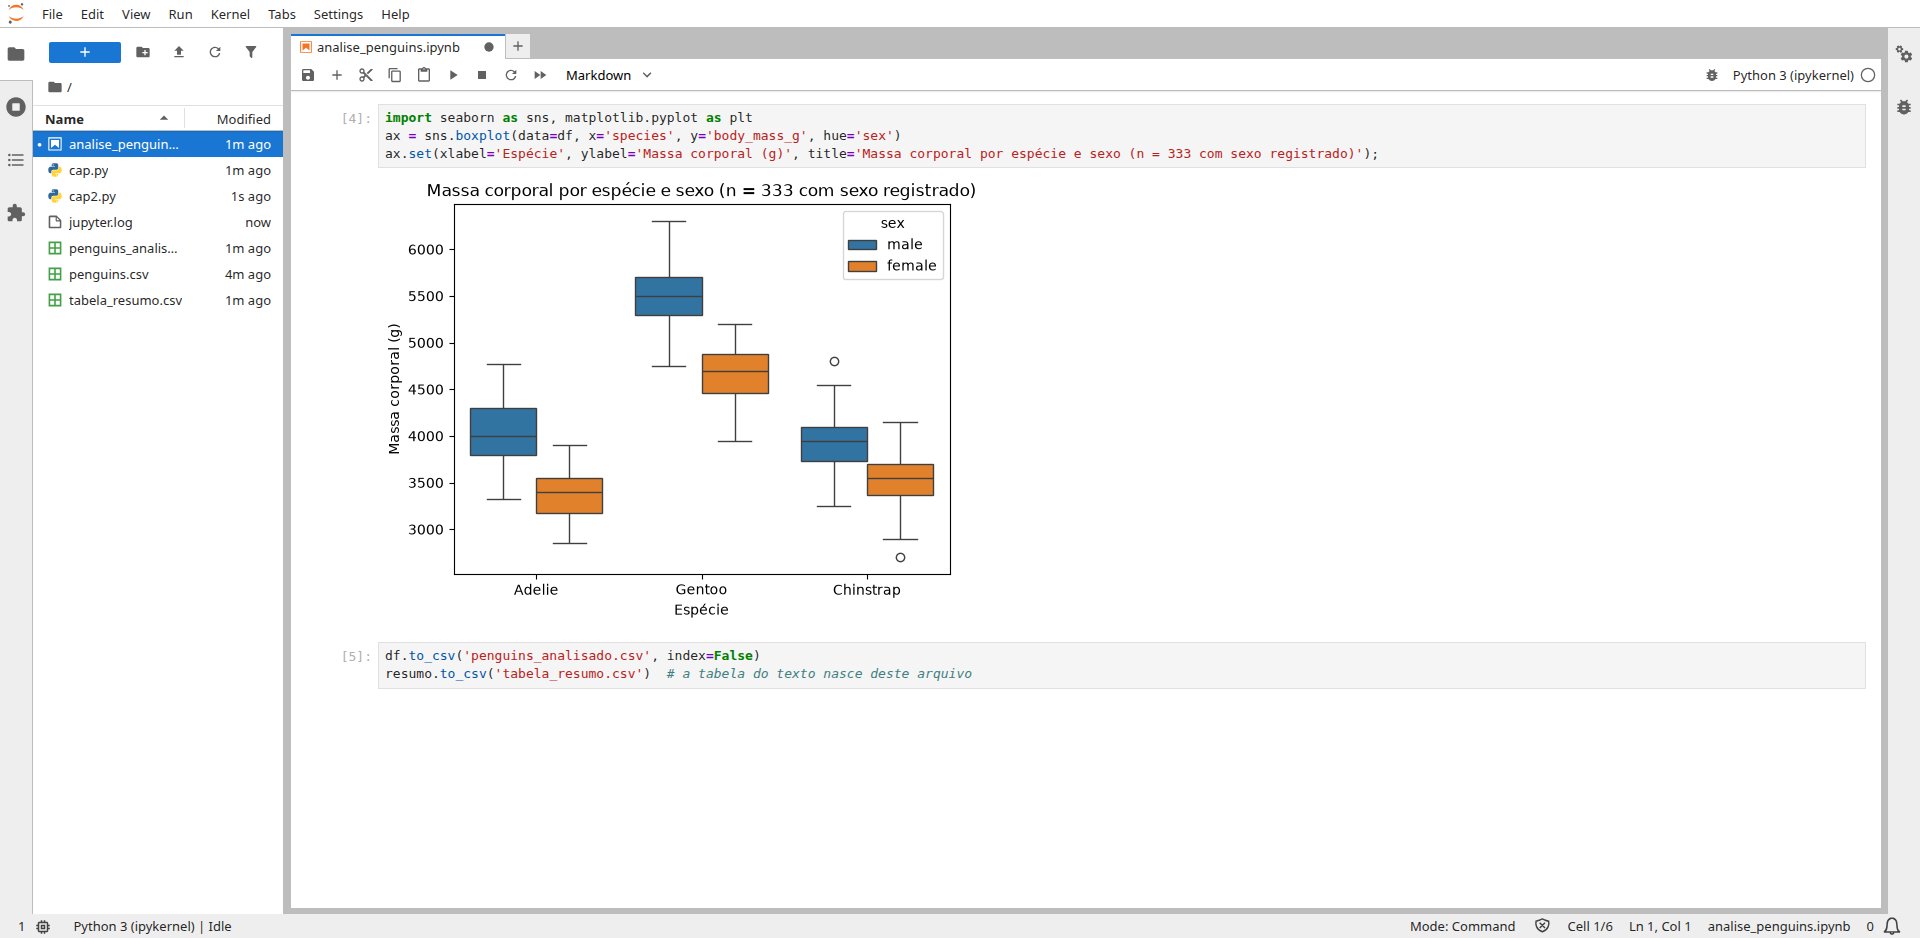Click code cell [5] editor
The height and width of the screenshot is (938, 1920).
click(x=1121, y=665)
